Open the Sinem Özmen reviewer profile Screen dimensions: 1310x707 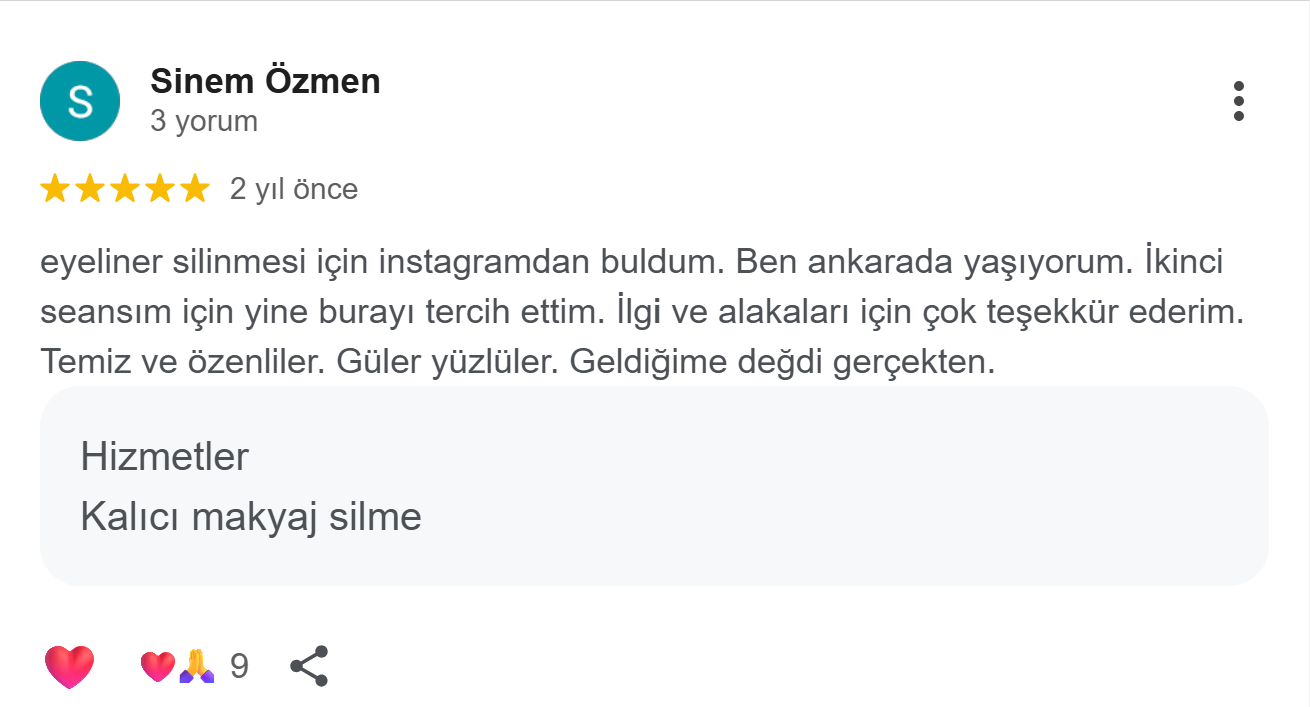(x=265, y=81)
